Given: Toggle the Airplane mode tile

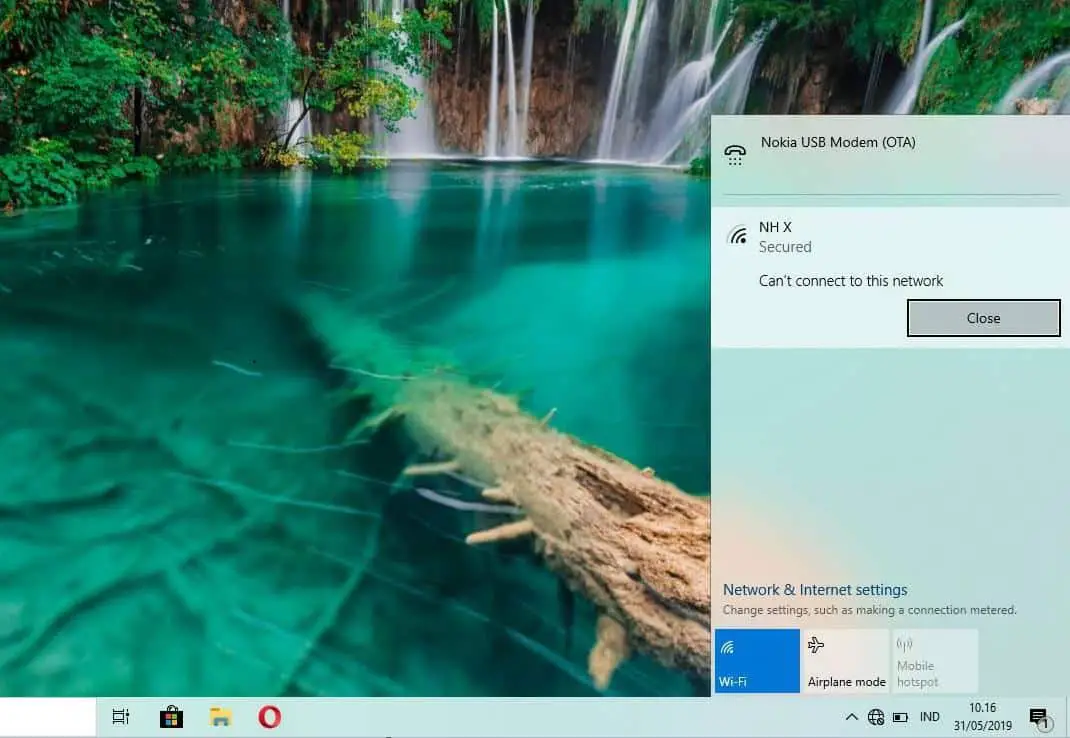Looking at the screenshot, I should coord(846,661).
